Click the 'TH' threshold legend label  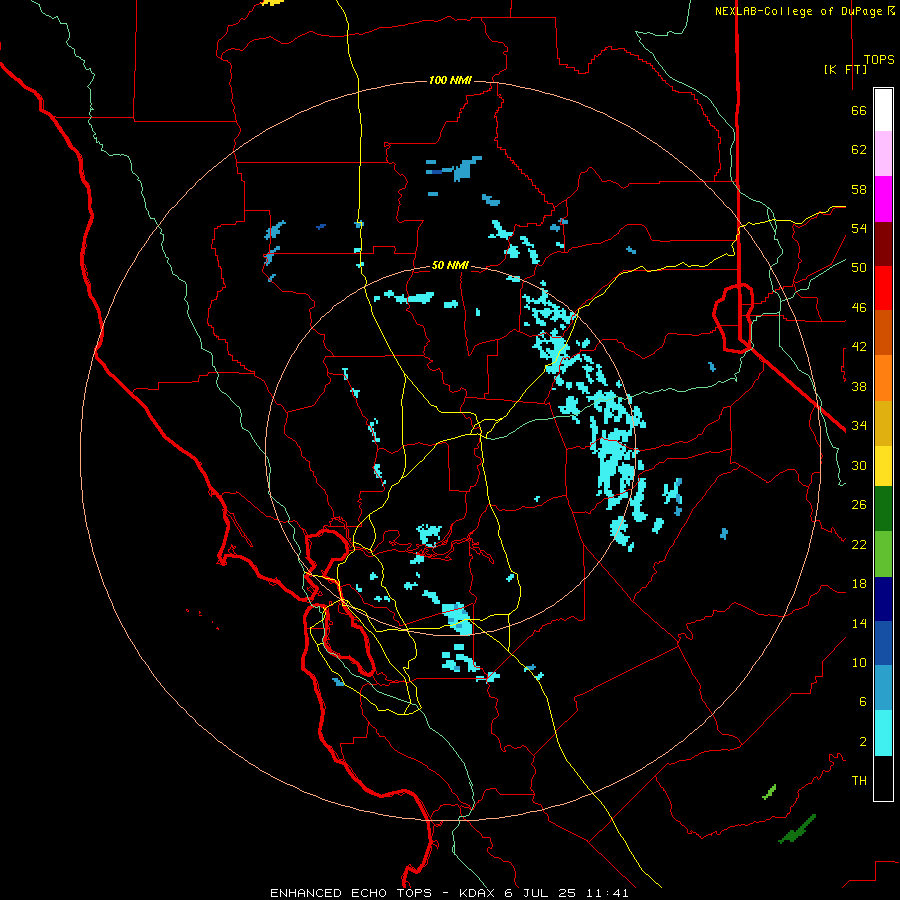click(x=859, y=780)
